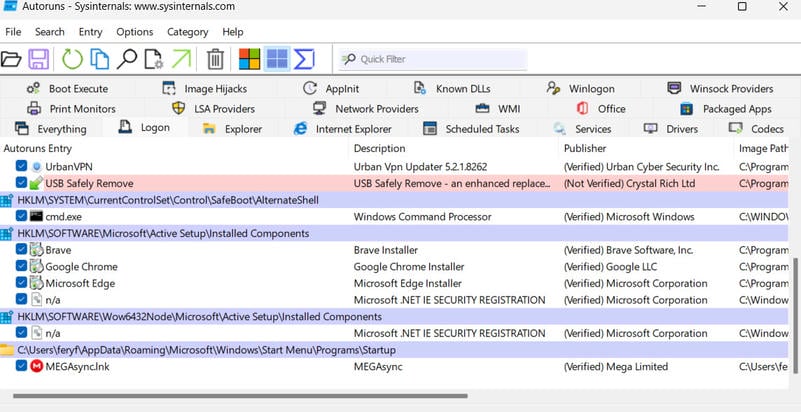Open the Packaged Apps tab

725,109
